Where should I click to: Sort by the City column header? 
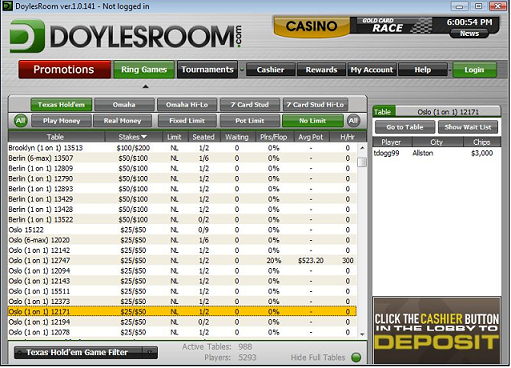438,142
